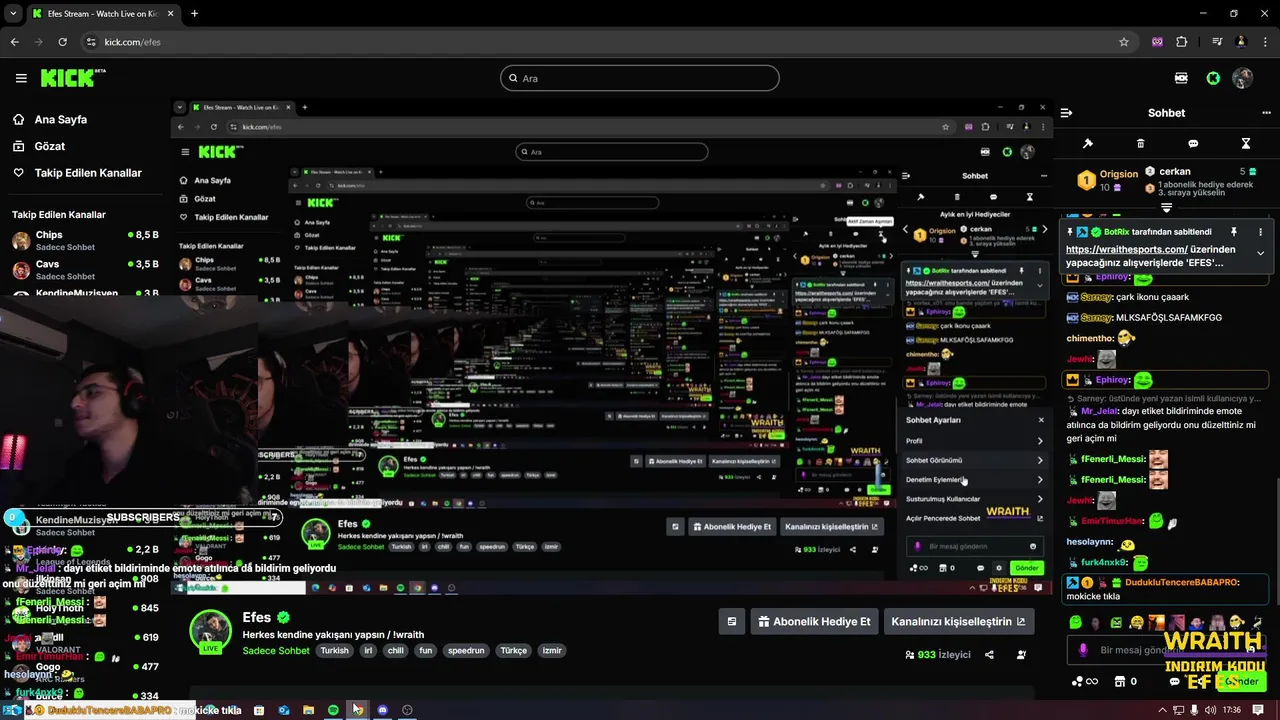The height and width of the screenshot is (720, 1280).
Task: Click username chimentho in main chat
Action: pos(1091,338)
